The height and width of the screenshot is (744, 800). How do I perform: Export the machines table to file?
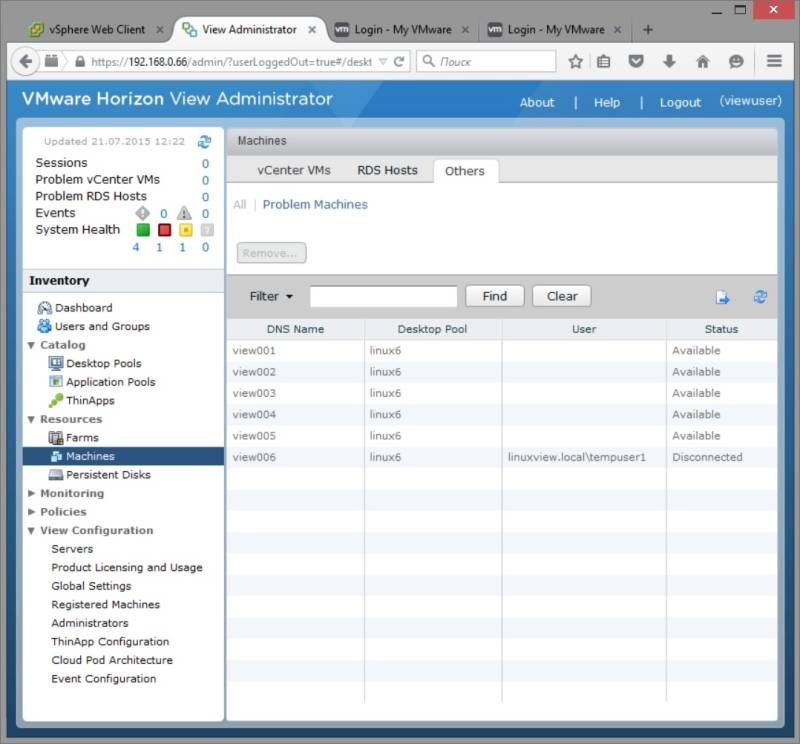tap(722, 296)
